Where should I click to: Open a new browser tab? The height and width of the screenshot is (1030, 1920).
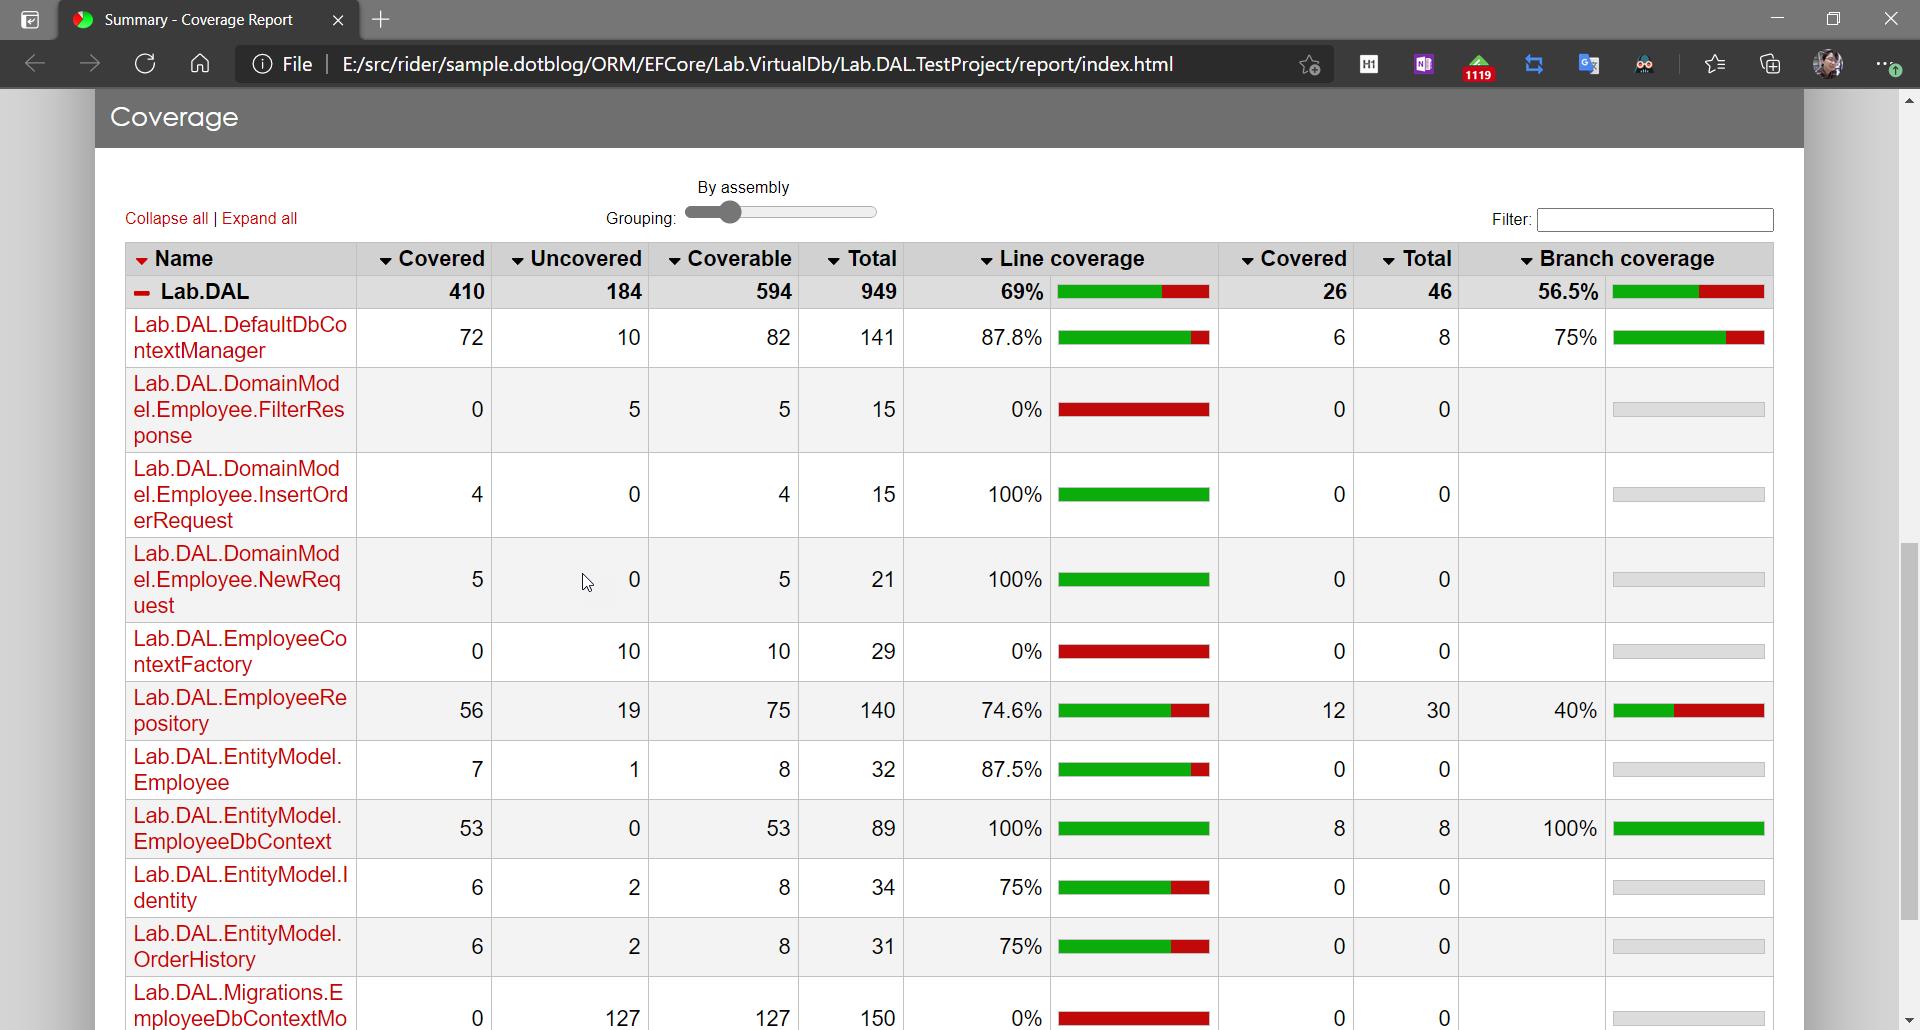click(x=381, y=19)
